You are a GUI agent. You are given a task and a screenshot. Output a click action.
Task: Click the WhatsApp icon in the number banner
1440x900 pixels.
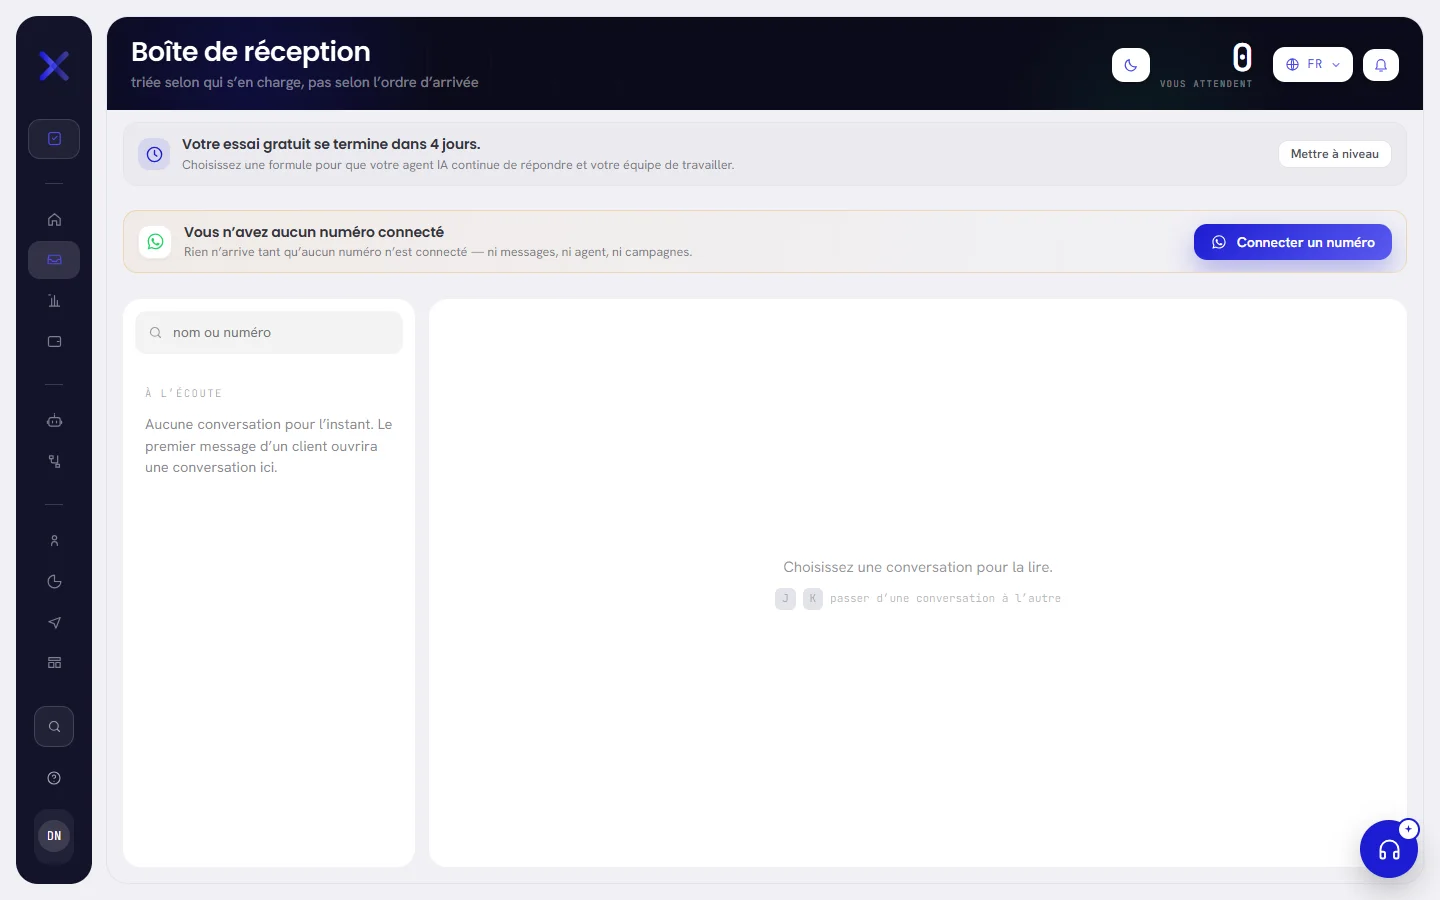click(x=156, y=242)
